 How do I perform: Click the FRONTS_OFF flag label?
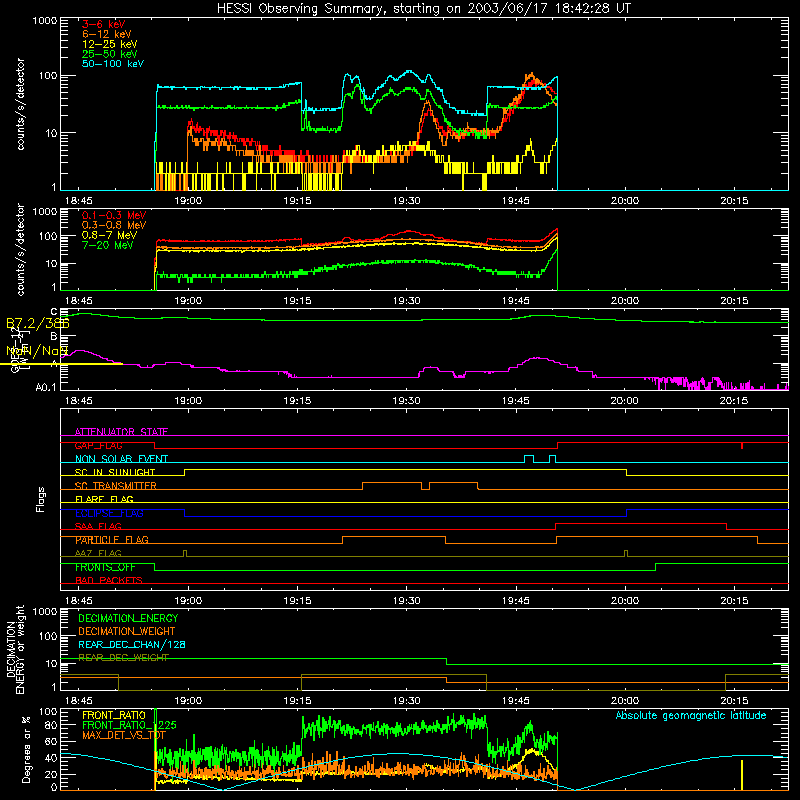click(x=105, y=567)
